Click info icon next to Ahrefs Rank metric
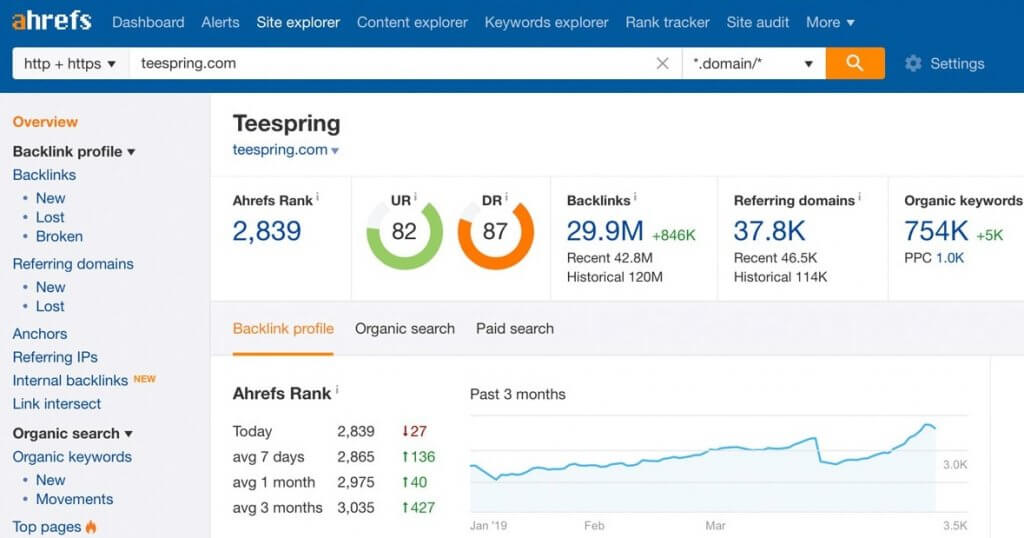1024x538 pixels. click(317, 196)
